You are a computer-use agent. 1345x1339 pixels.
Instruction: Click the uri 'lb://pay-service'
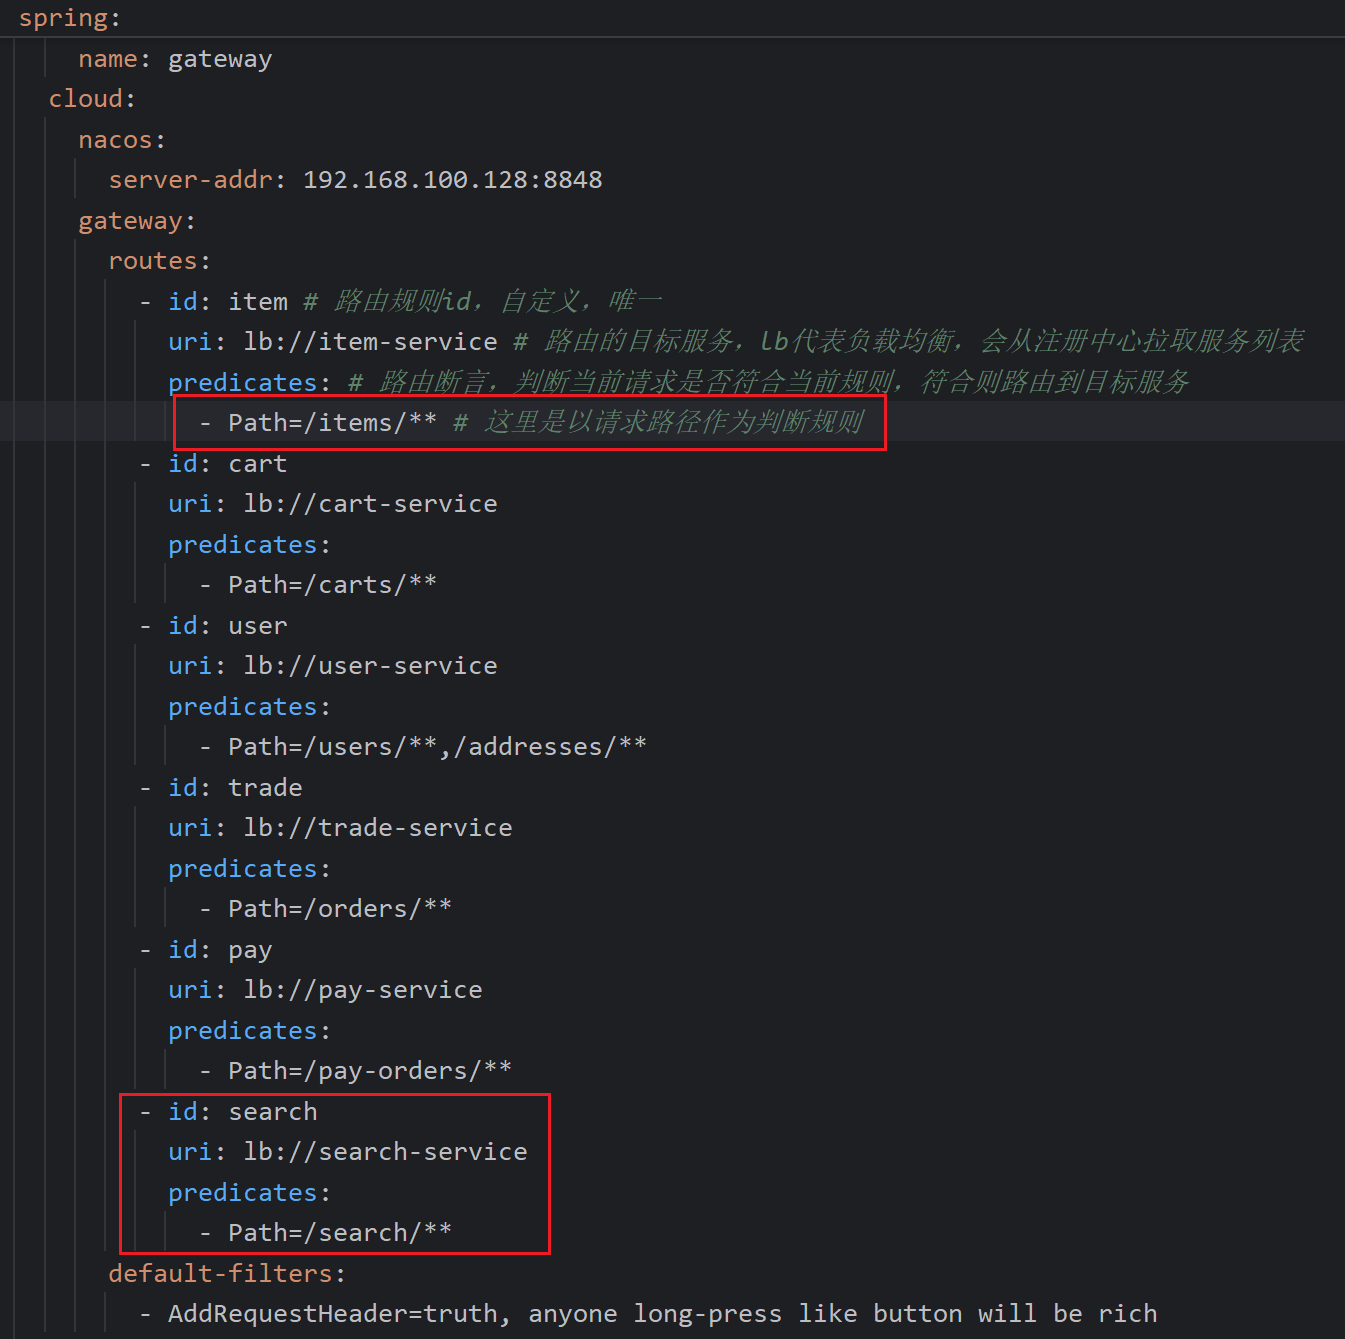(x=363, y=990)
